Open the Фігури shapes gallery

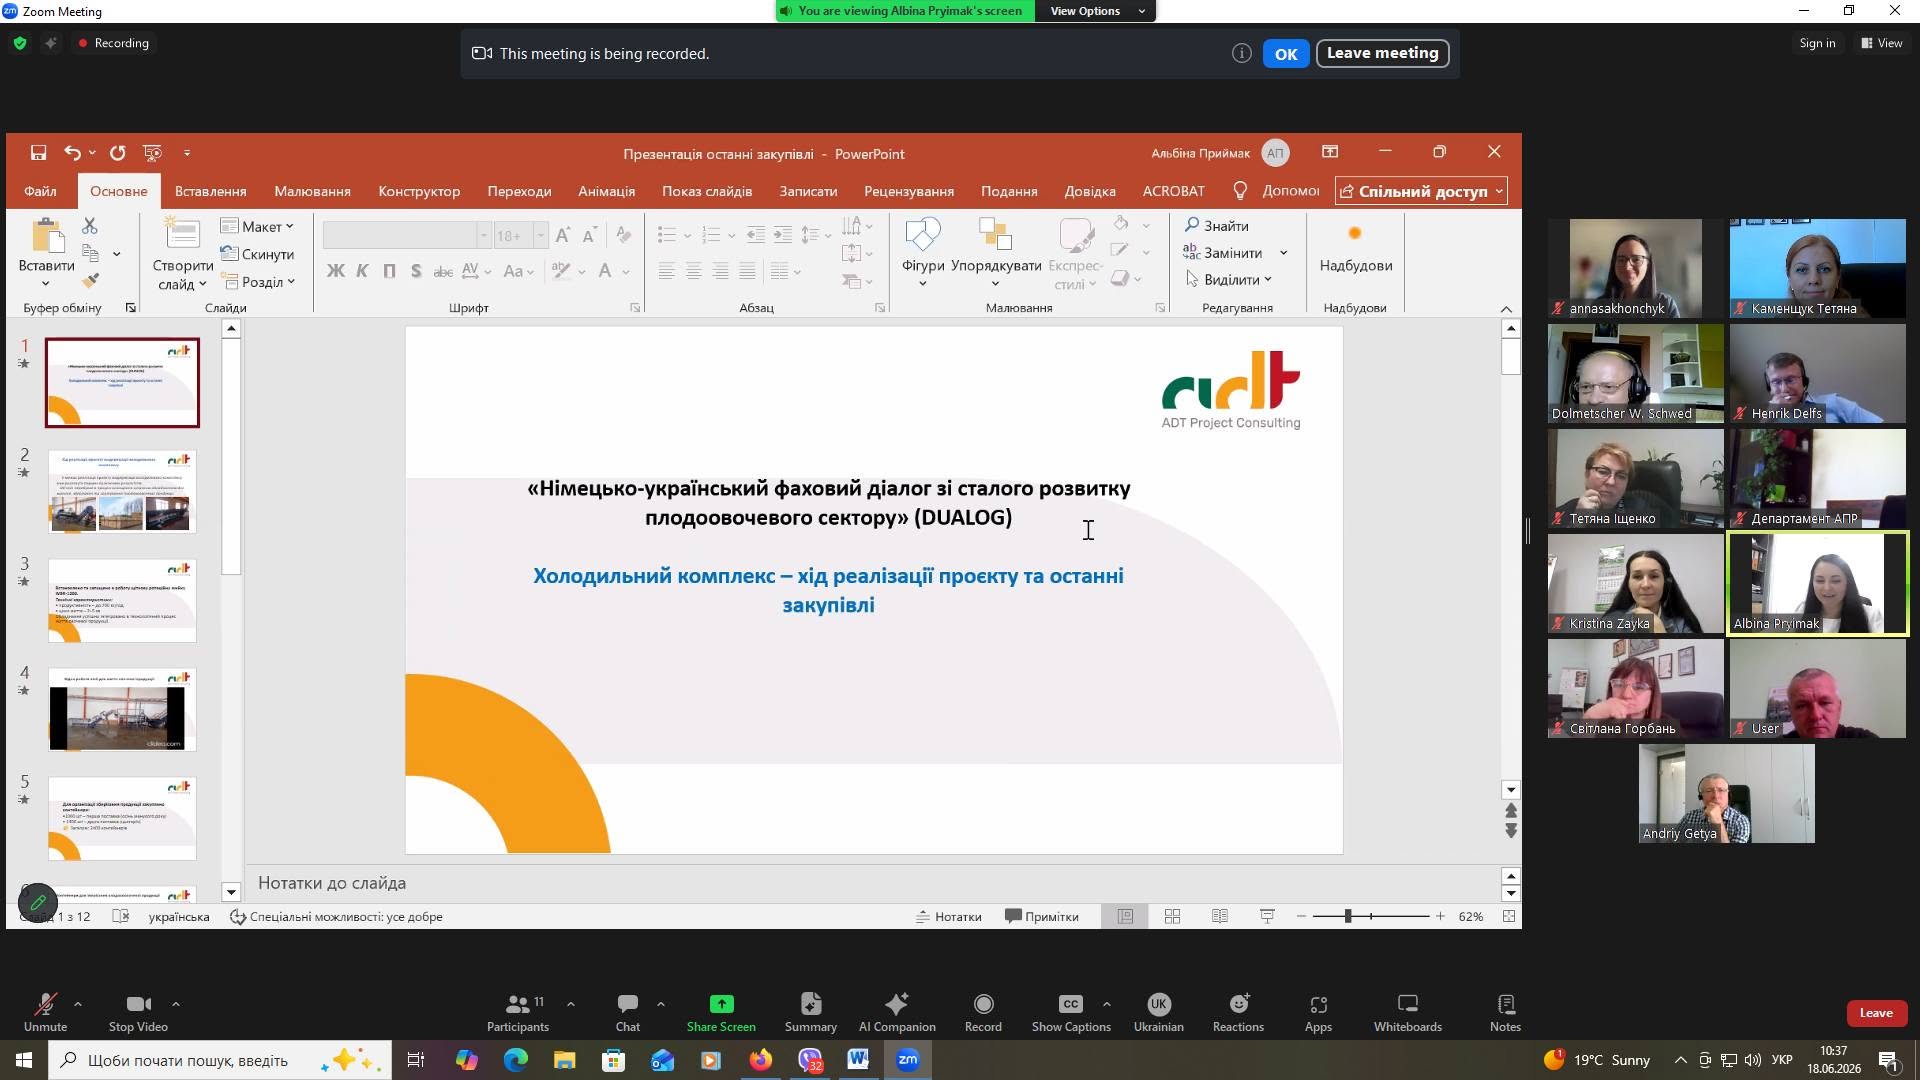923,254
